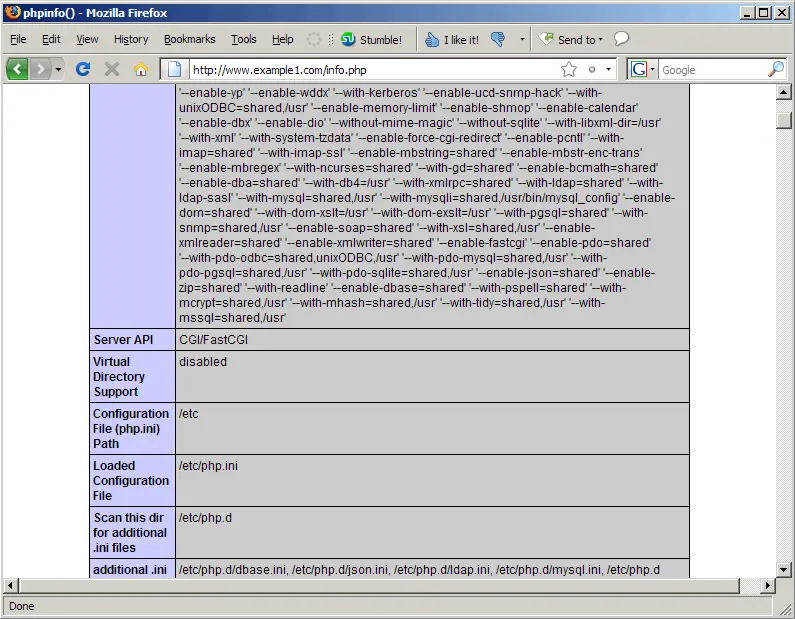Click the horizontal scrollbar right arrow
Screen dimensions: 795x619
click(x=767, y=586)
